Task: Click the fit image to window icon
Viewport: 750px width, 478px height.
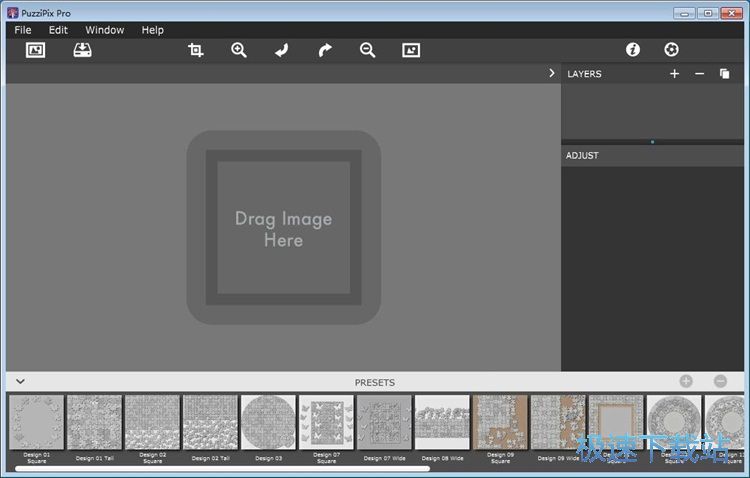Action: tap(411, 50)
